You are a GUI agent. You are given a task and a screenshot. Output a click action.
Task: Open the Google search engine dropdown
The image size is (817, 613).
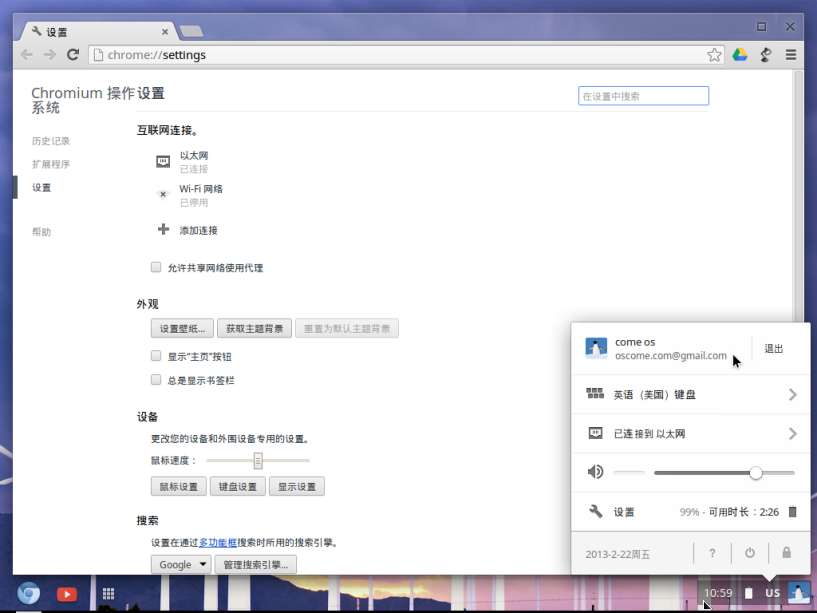click(x=180, y=564)
